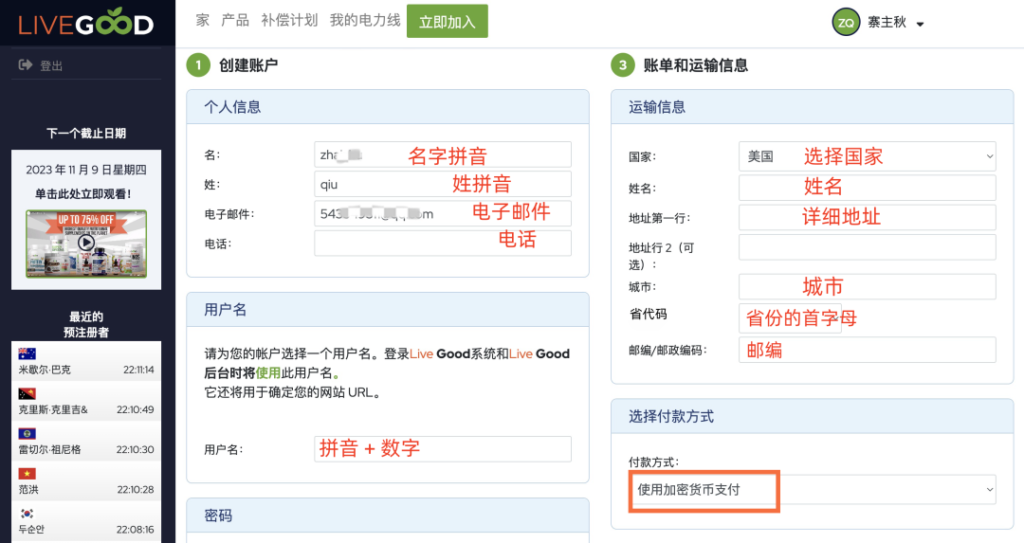Click the 登出 logout link
This screenshot has height=543, width=1024.
[52, 65]
